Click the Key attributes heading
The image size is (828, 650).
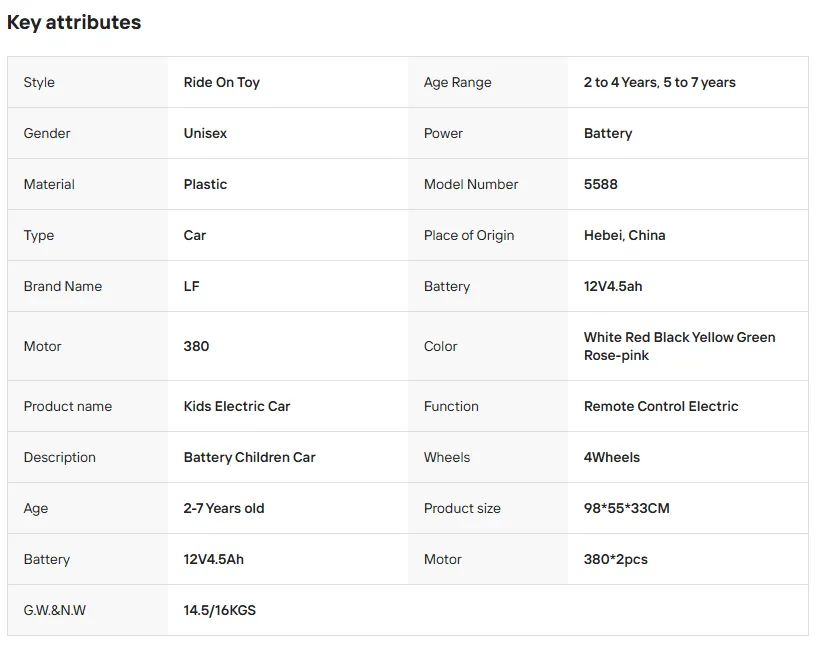click(74, 22)
